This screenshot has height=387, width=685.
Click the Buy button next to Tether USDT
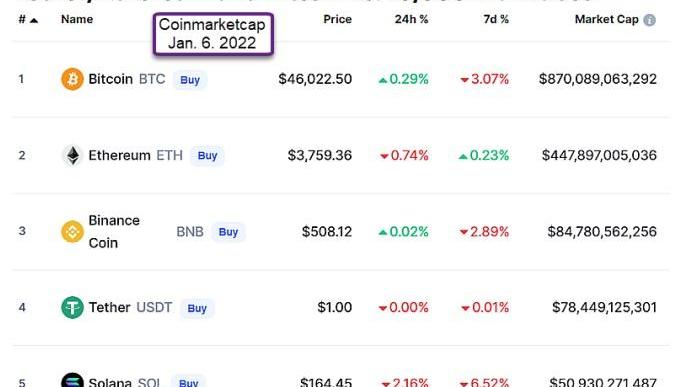(197, 308)
